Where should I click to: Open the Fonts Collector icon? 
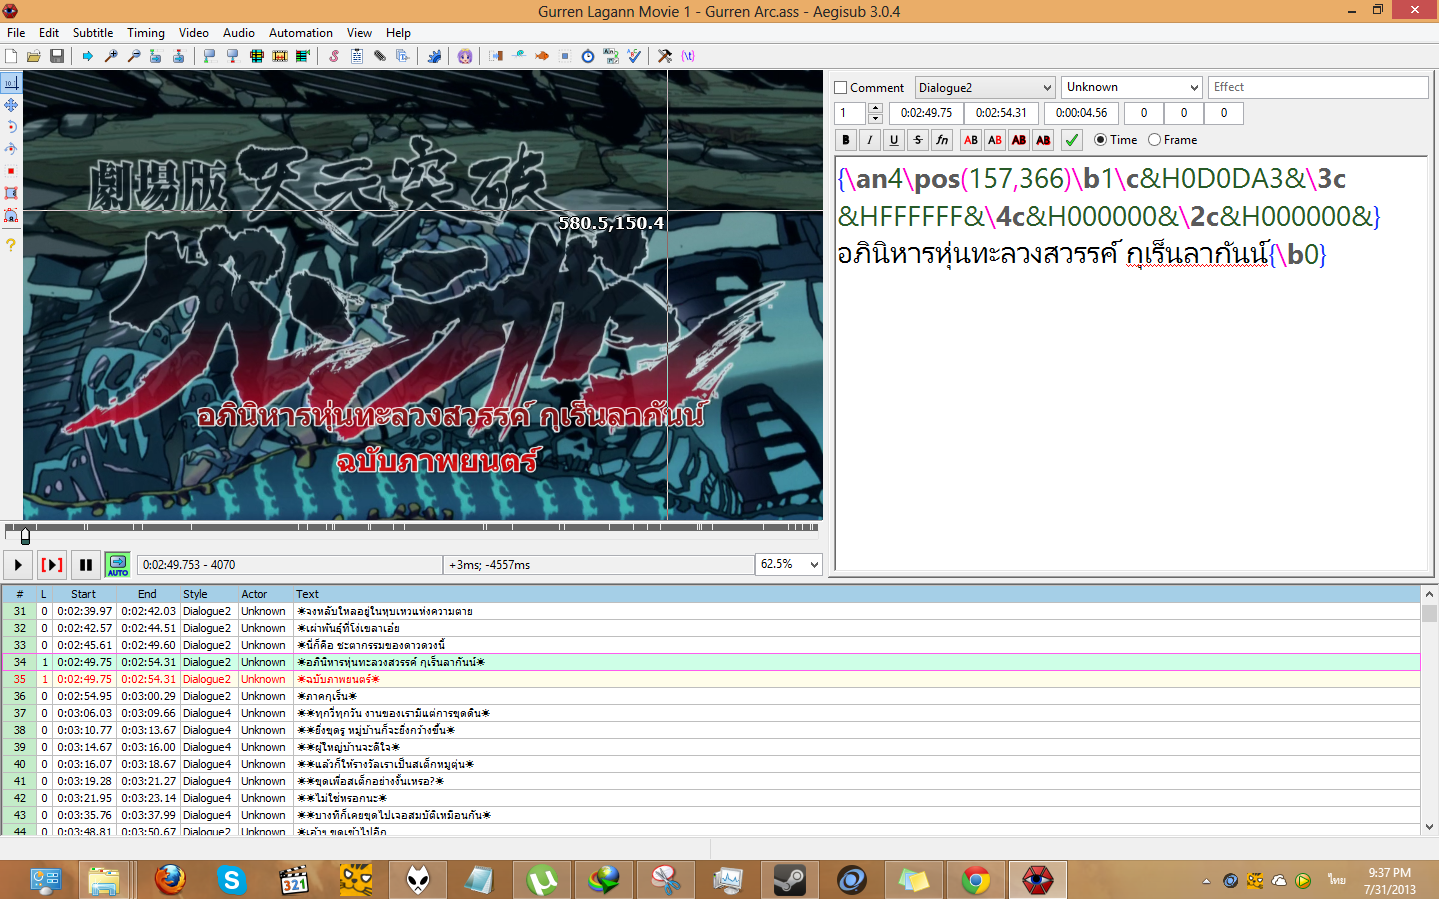(403, 56)
